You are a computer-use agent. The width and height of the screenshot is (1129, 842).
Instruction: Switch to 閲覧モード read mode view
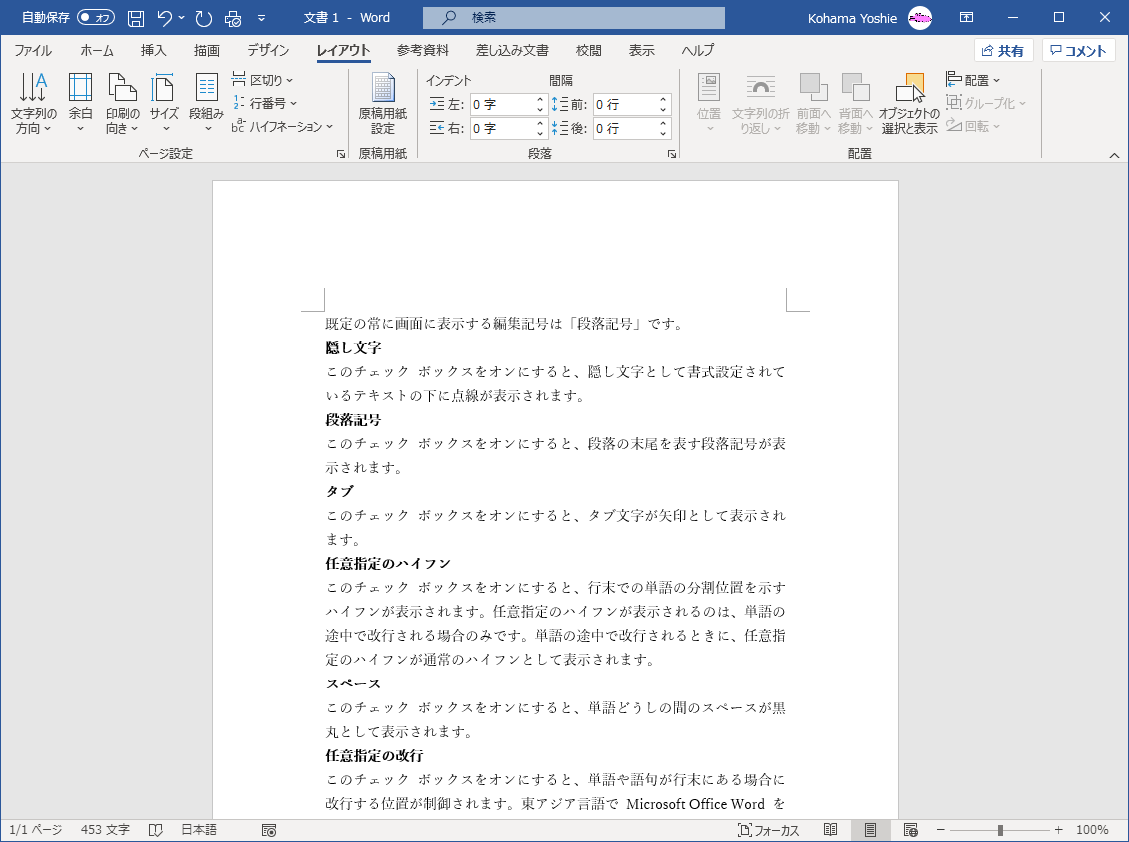(830, 830)
